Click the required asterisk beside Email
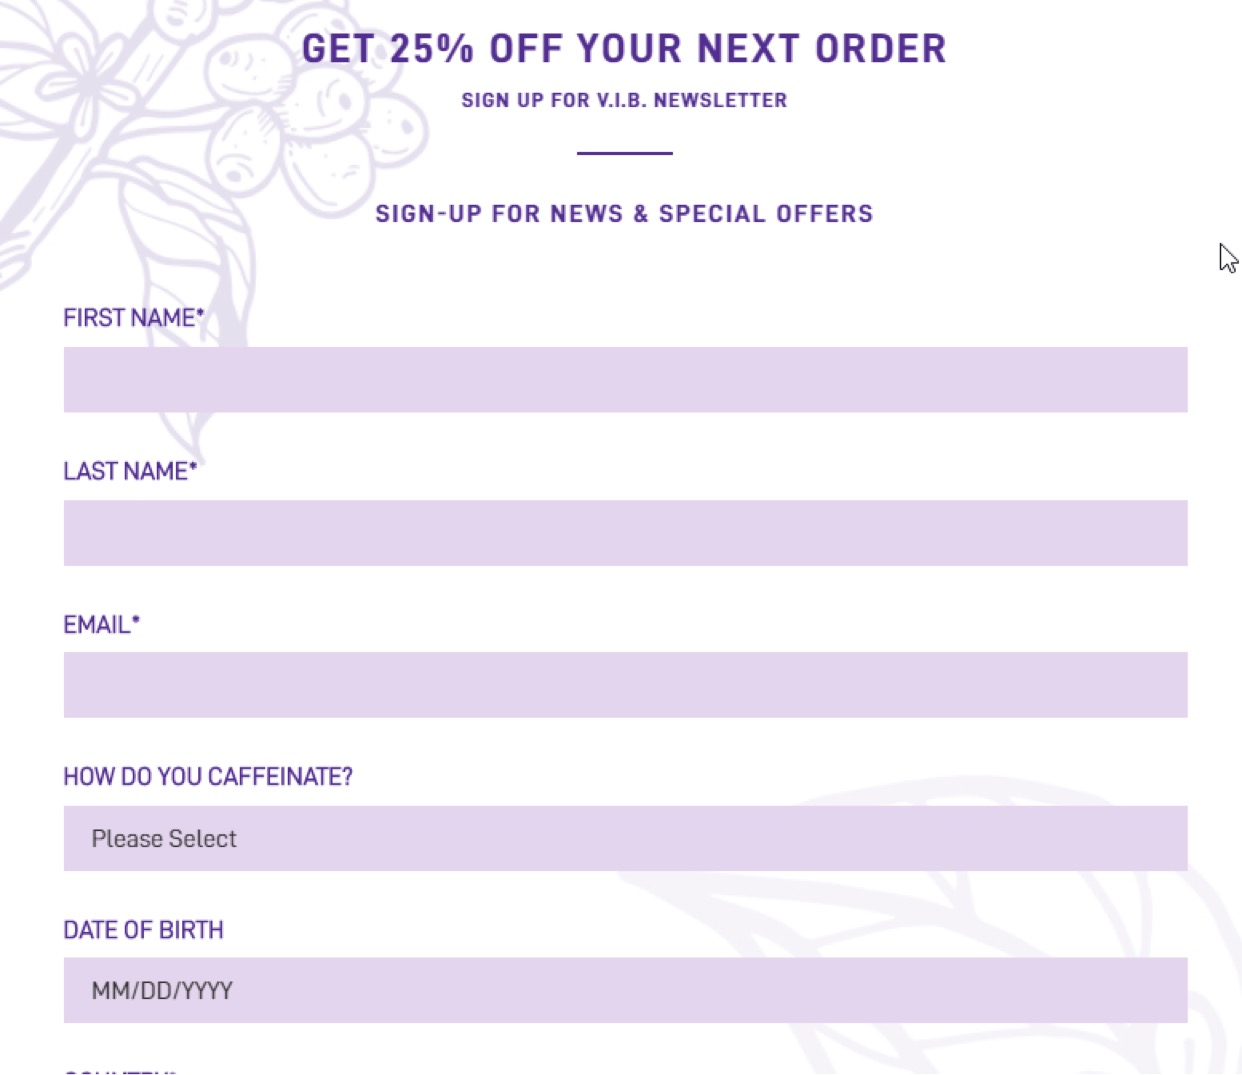1242x1075 pixels. tap(136, 621)
